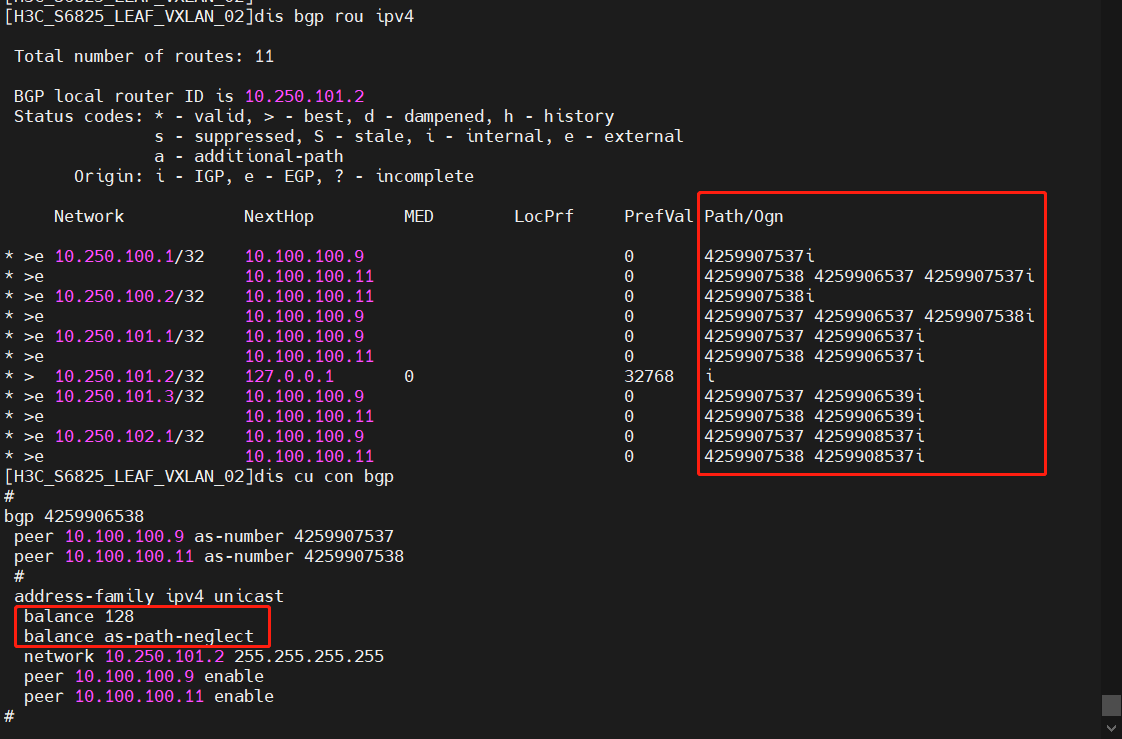Click the terminal scrollbar thumb

coord(1111,705)
